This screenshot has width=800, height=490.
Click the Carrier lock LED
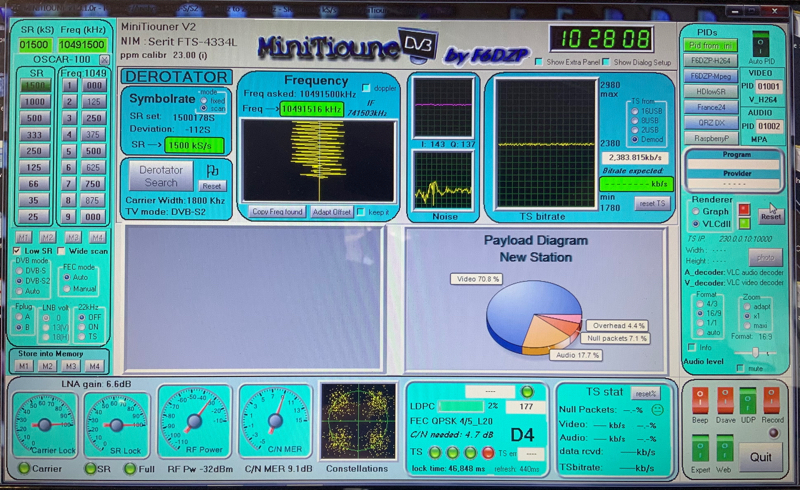[23, 468]
